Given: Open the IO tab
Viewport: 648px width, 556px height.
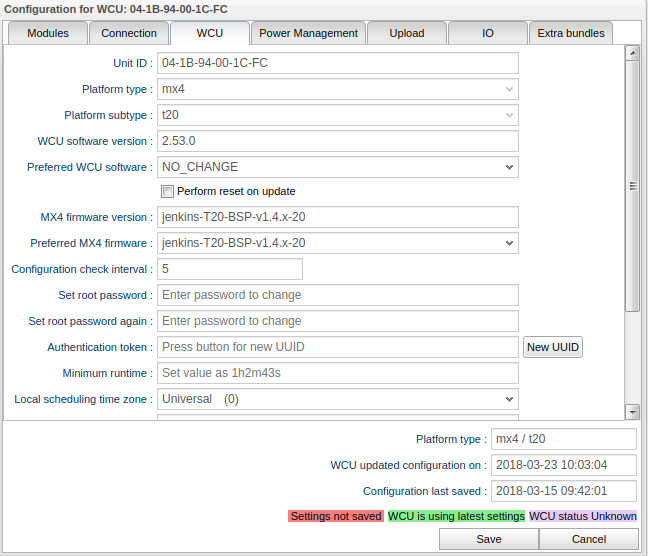Looking at the screenshot, I should [x=487, y=33].
